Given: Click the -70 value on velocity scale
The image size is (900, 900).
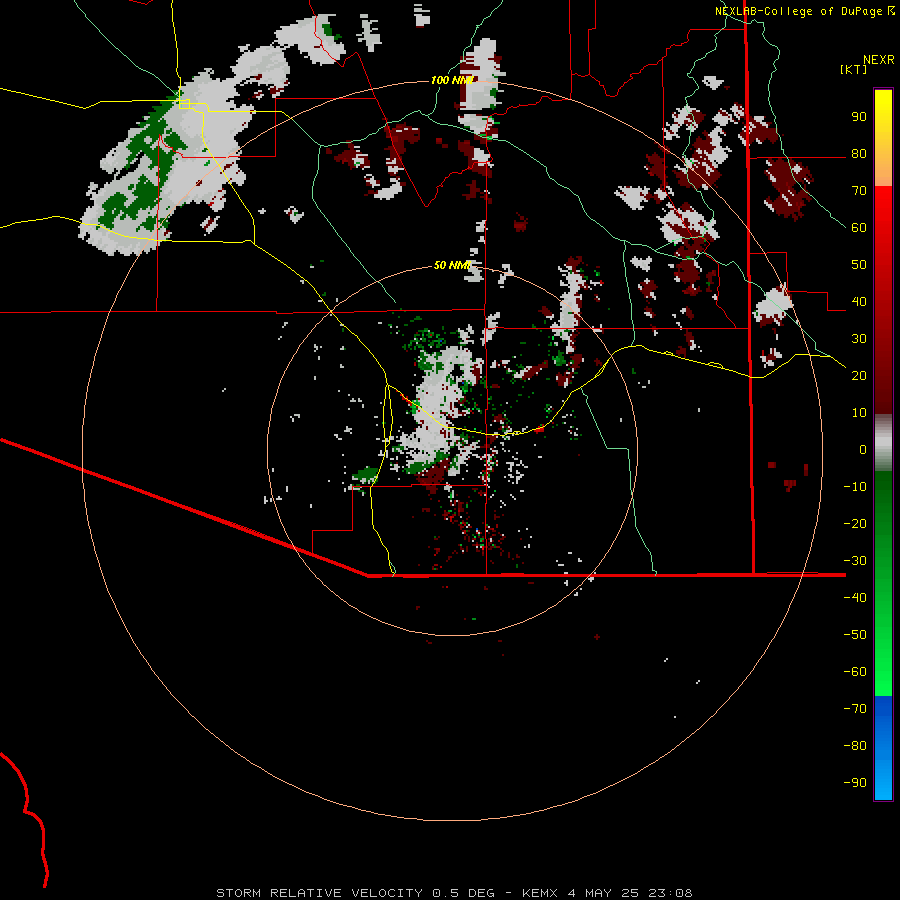Looking at the screenshot, I should coord(855,709).
